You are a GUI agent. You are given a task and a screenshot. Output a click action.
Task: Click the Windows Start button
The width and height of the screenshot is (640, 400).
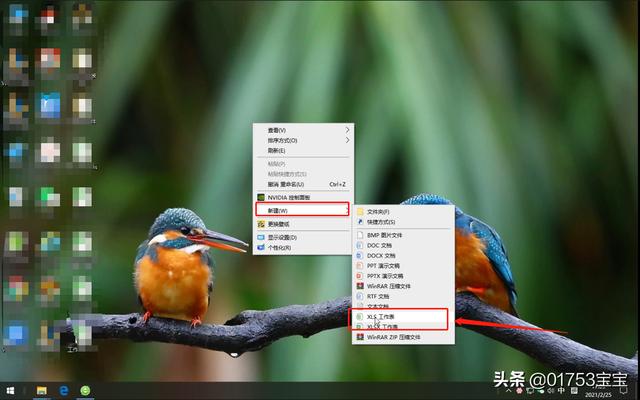pos(11,389)
